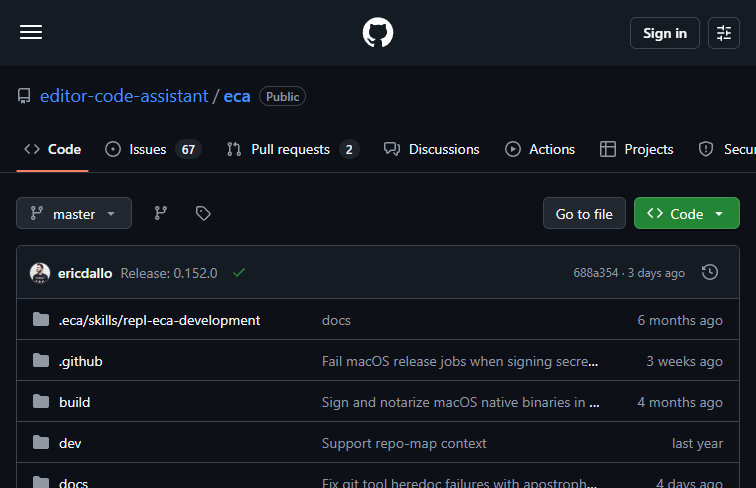Switch to the Projects tab

[636, 149]
